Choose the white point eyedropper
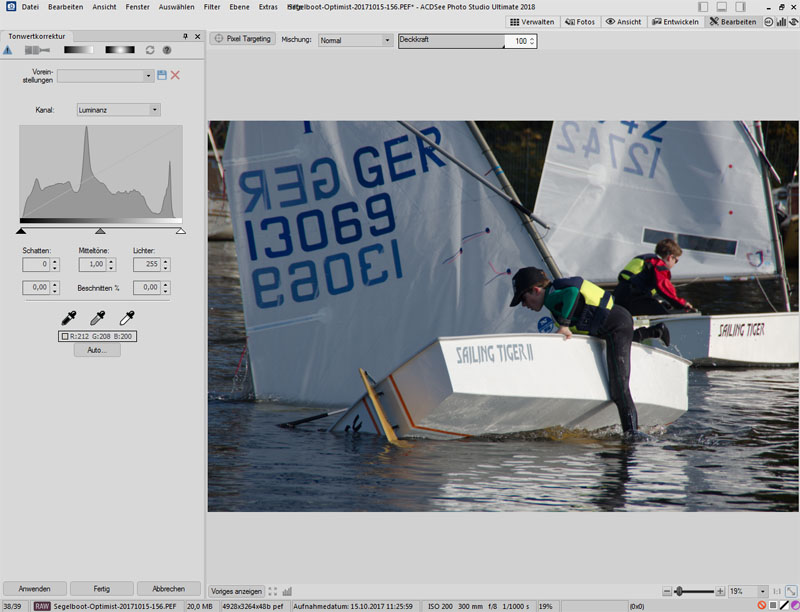800x612 pixels. [126, 318]
